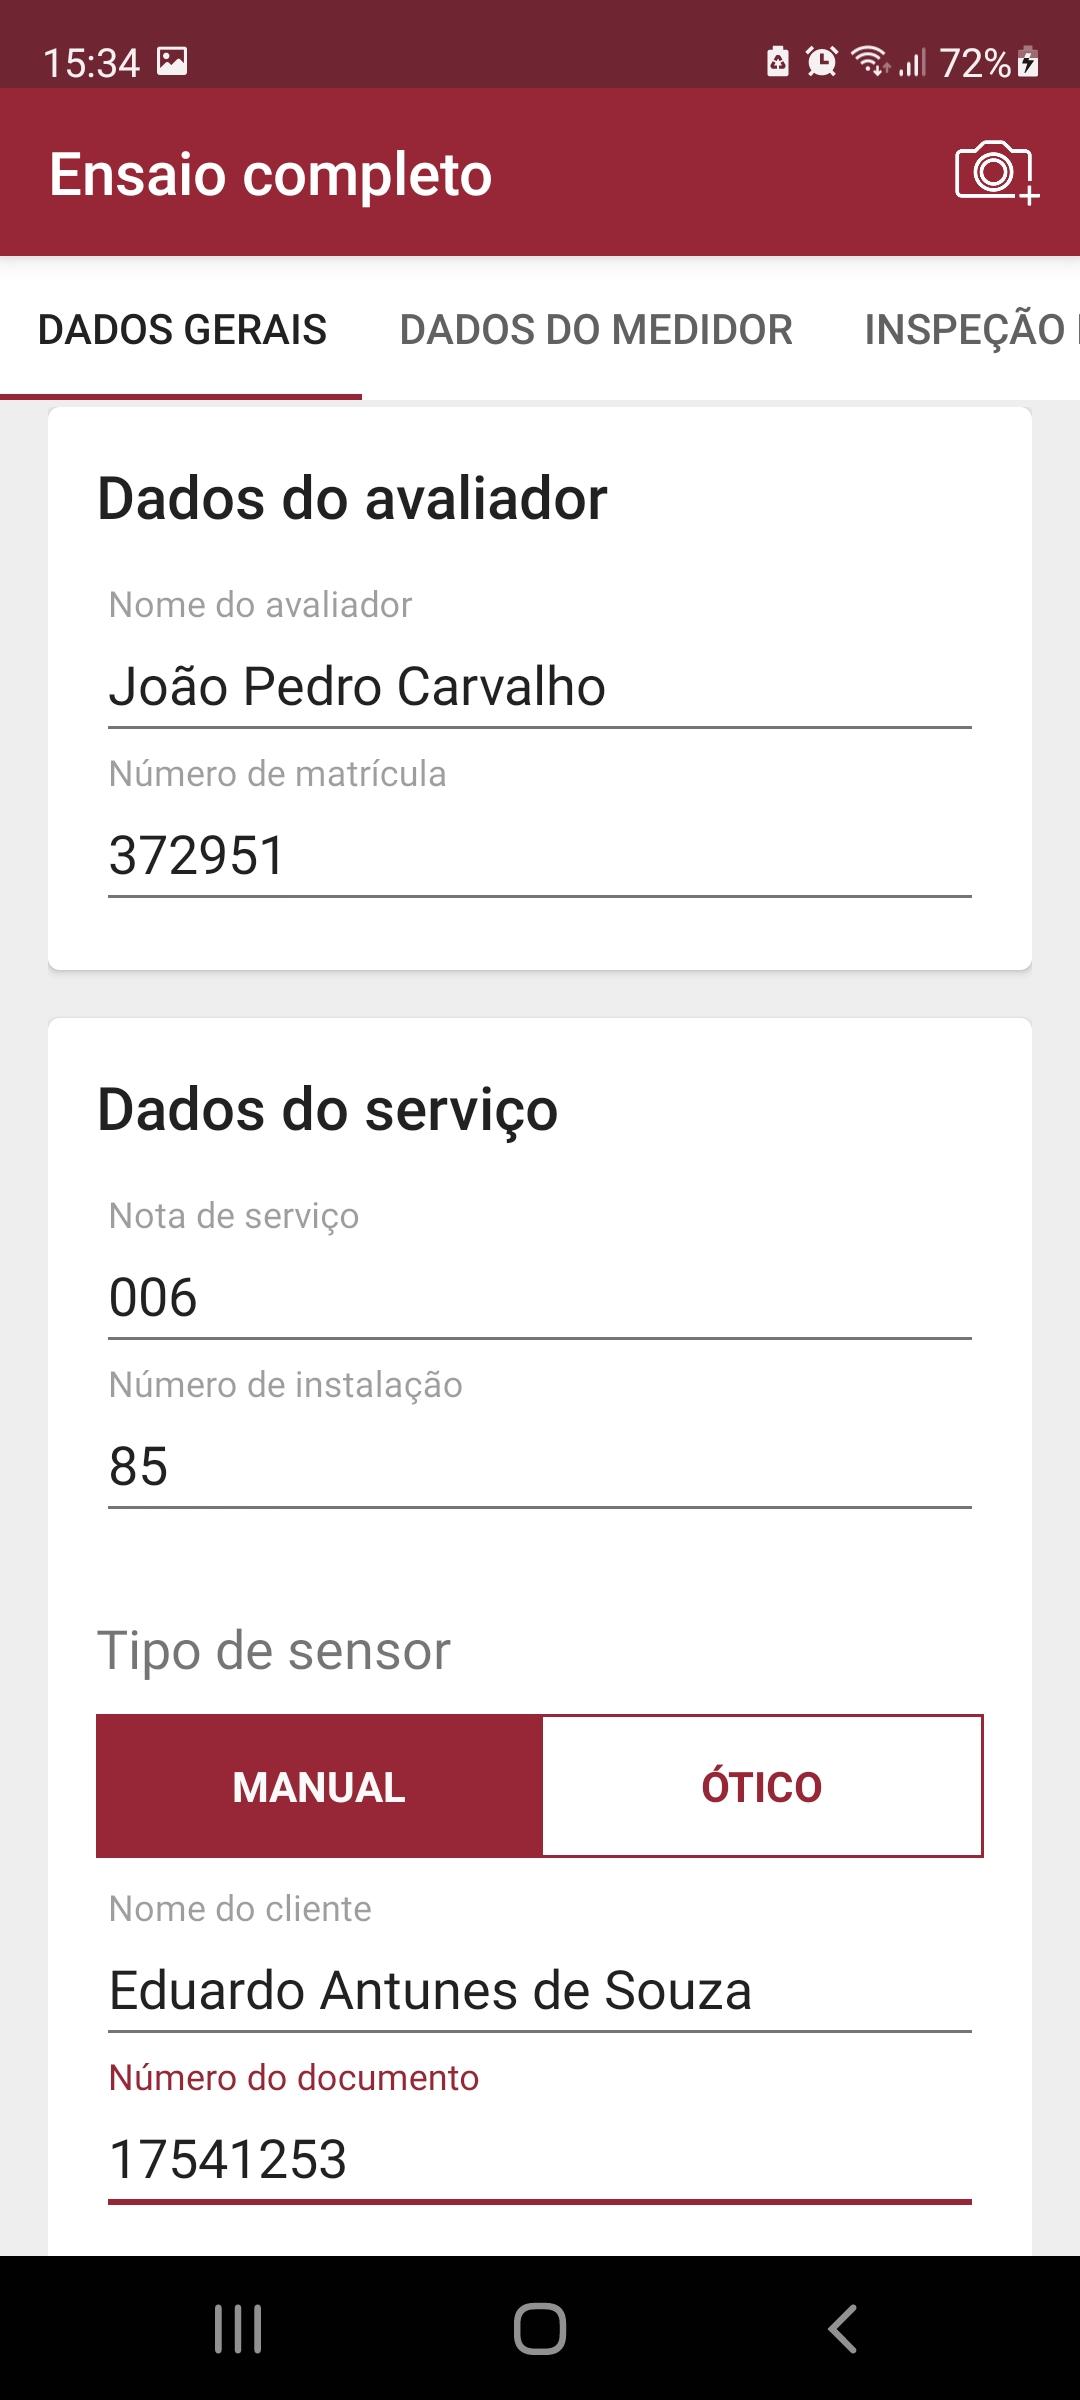This screenshot has height=2400, width=1080.
Task: Edit the Nota de serviço field
Action: (x=540, y=1297)
